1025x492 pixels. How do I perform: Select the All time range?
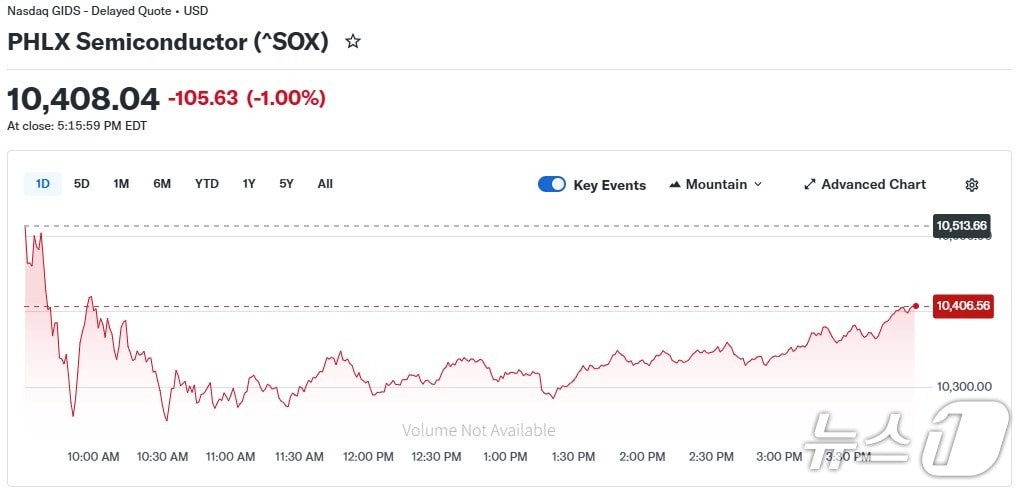[325, 184]
